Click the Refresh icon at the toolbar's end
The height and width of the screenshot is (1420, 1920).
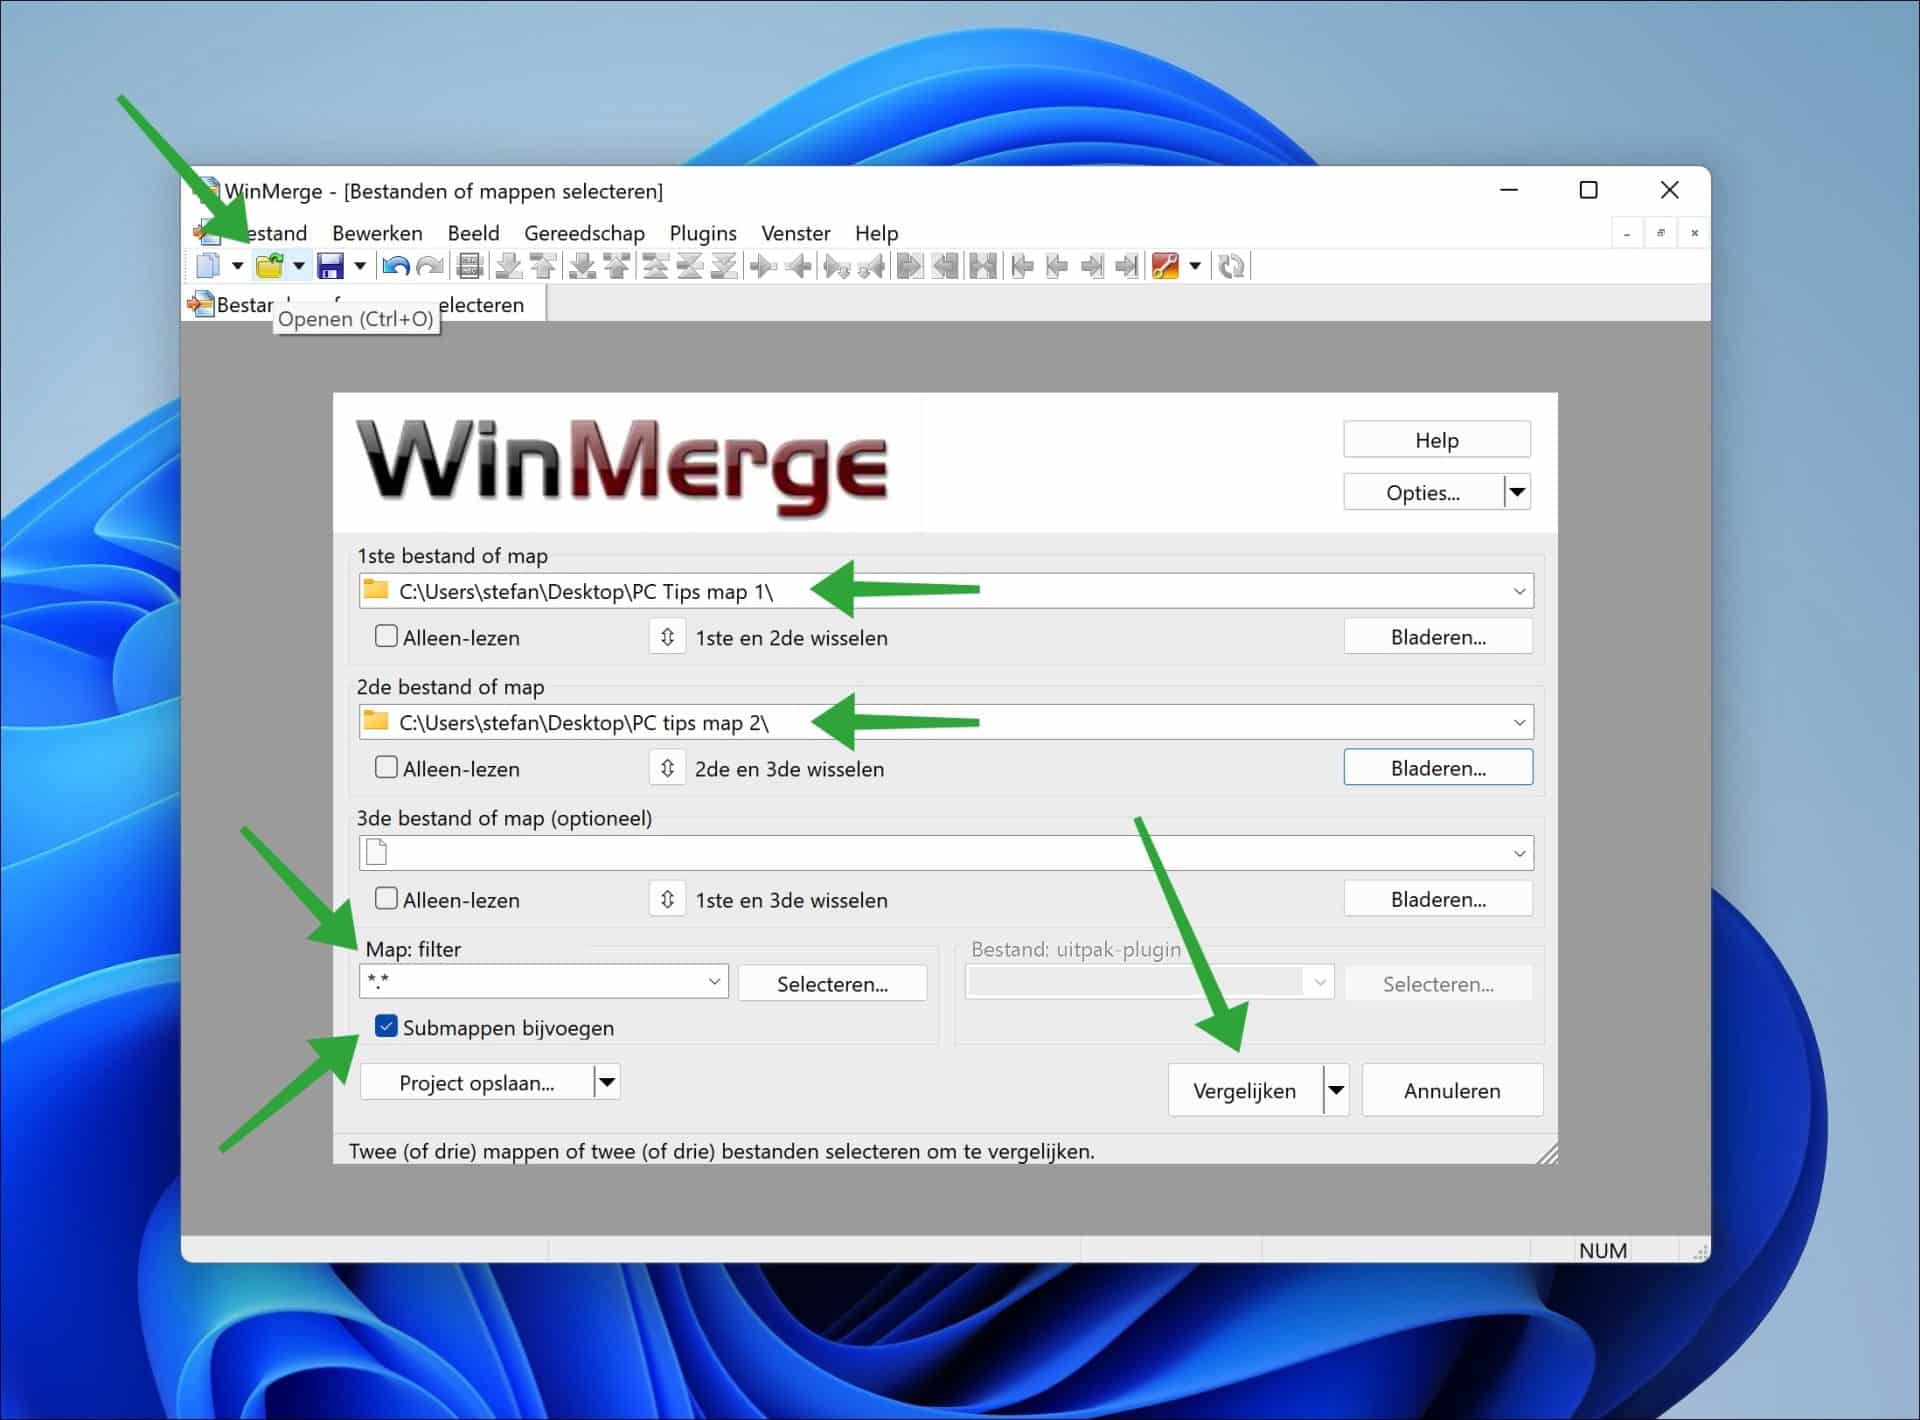click(1231, 265)
